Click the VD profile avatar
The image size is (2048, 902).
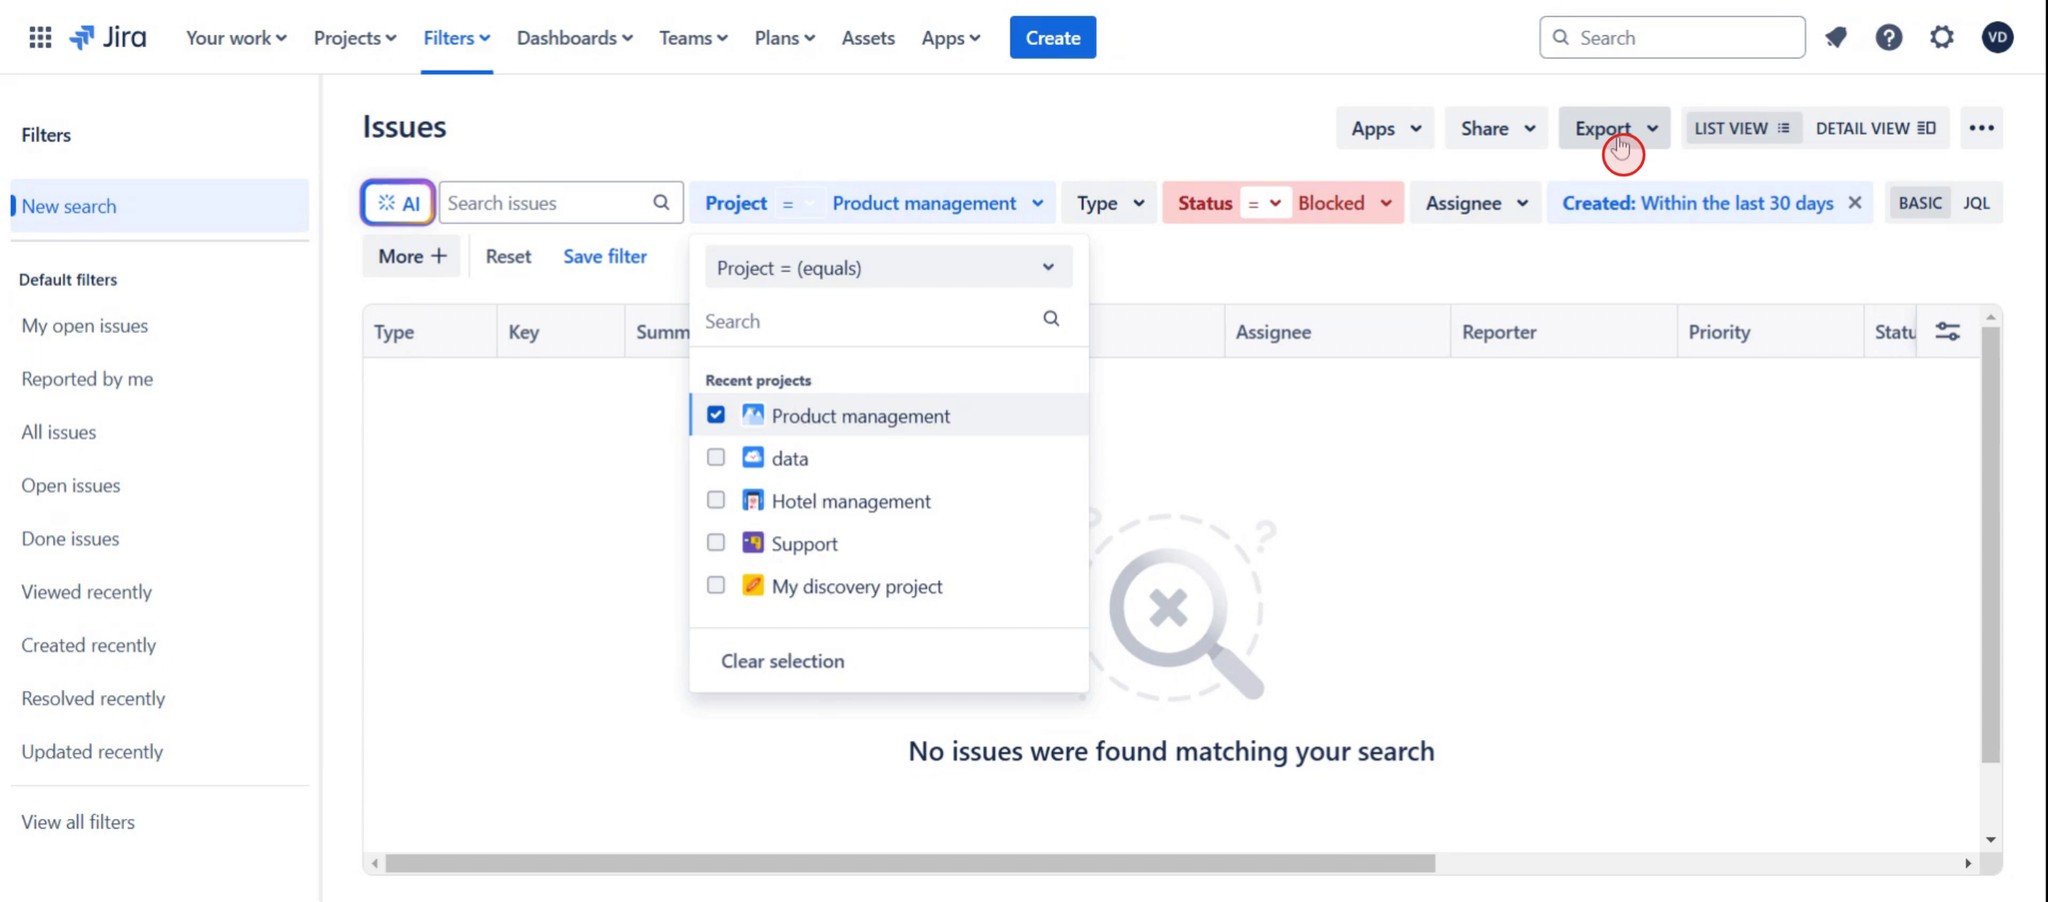click(1998, 37)
